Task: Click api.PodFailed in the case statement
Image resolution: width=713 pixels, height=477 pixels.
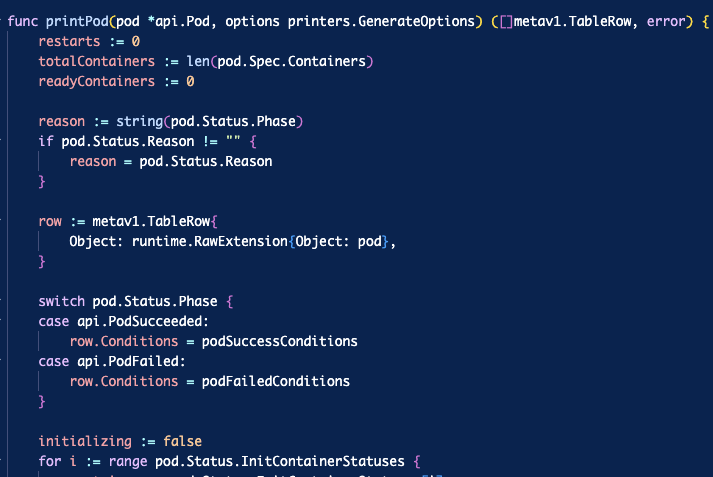Action: pyautogui.click(x=130, y=361)
